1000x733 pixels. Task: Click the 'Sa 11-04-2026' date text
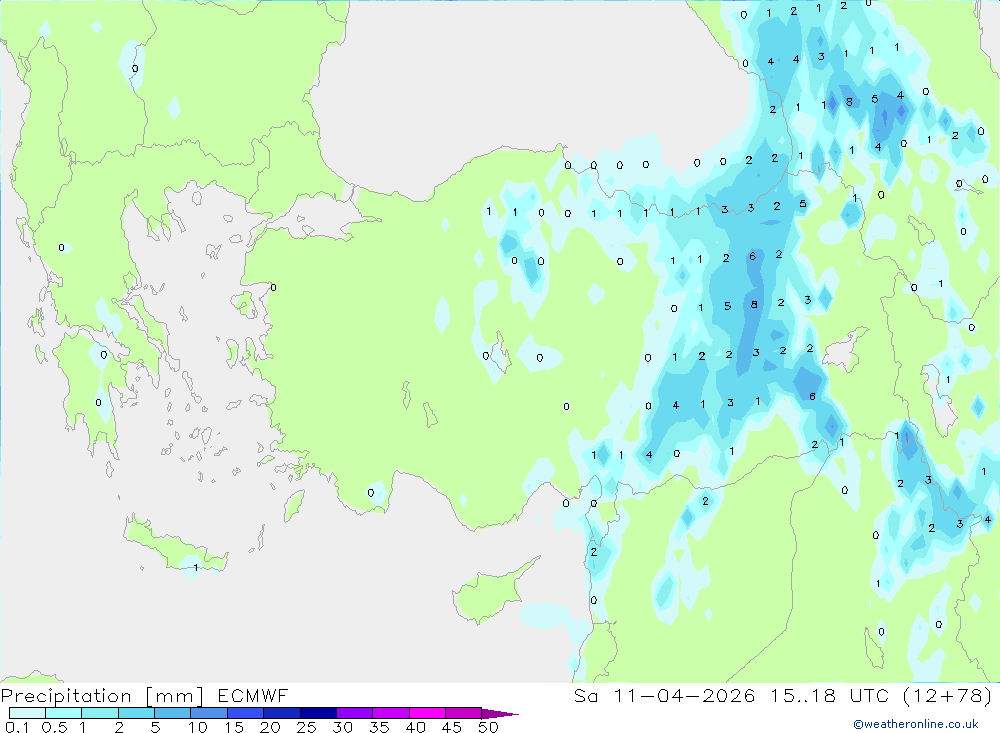(x=665, y=695)
